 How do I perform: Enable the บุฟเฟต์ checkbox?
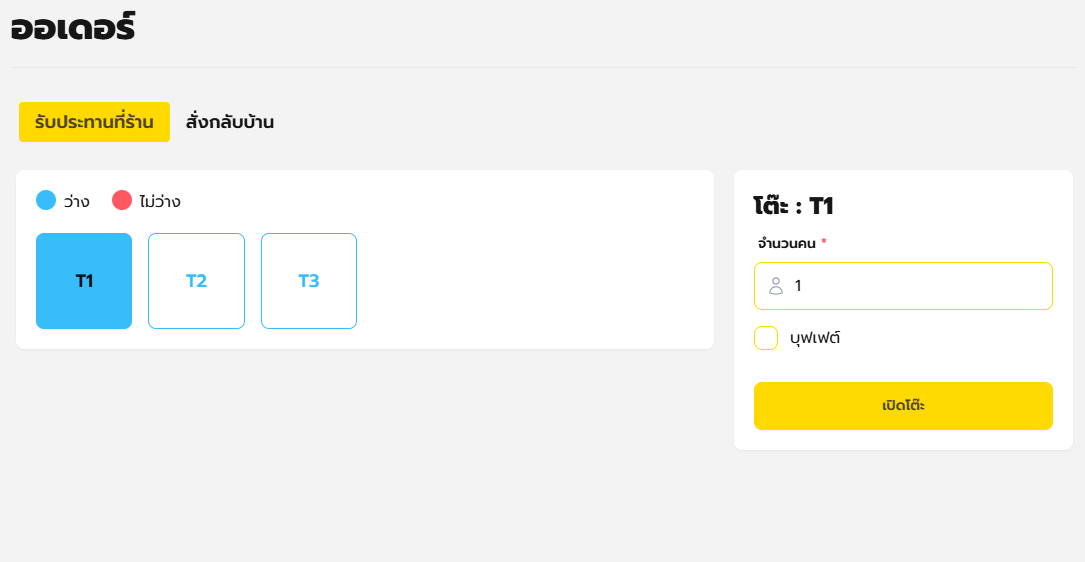click(x=766, y=338)
